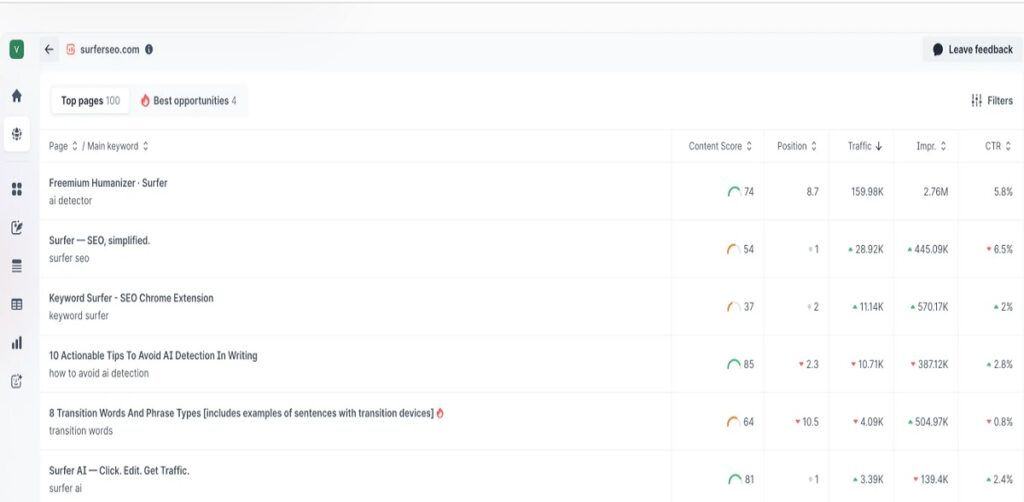Go back using the left arrow button
Screen dimensions: 1024x502
pos(49,50)
